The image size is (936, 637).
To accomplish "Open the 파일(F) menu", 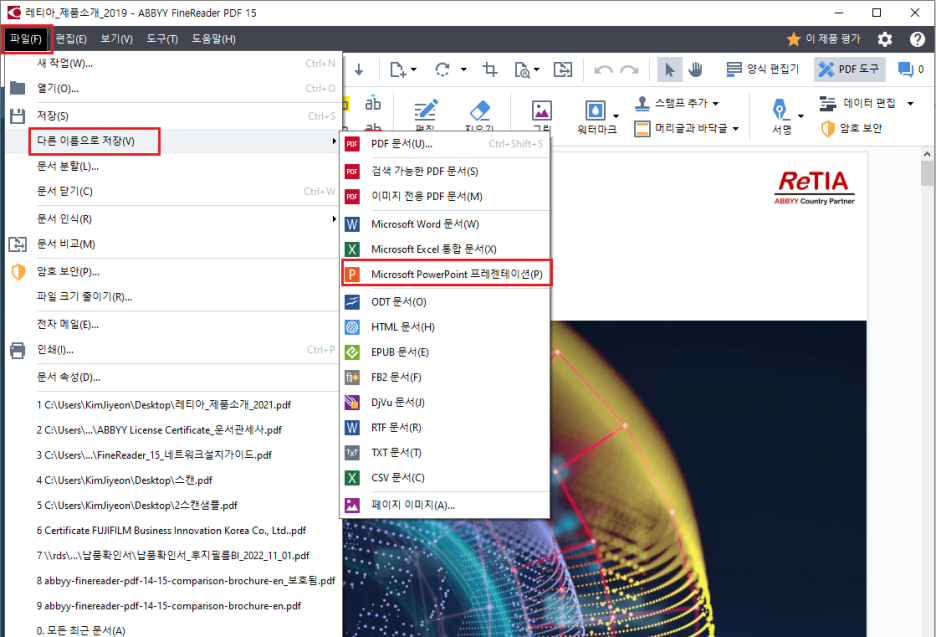I will point(26,39).
